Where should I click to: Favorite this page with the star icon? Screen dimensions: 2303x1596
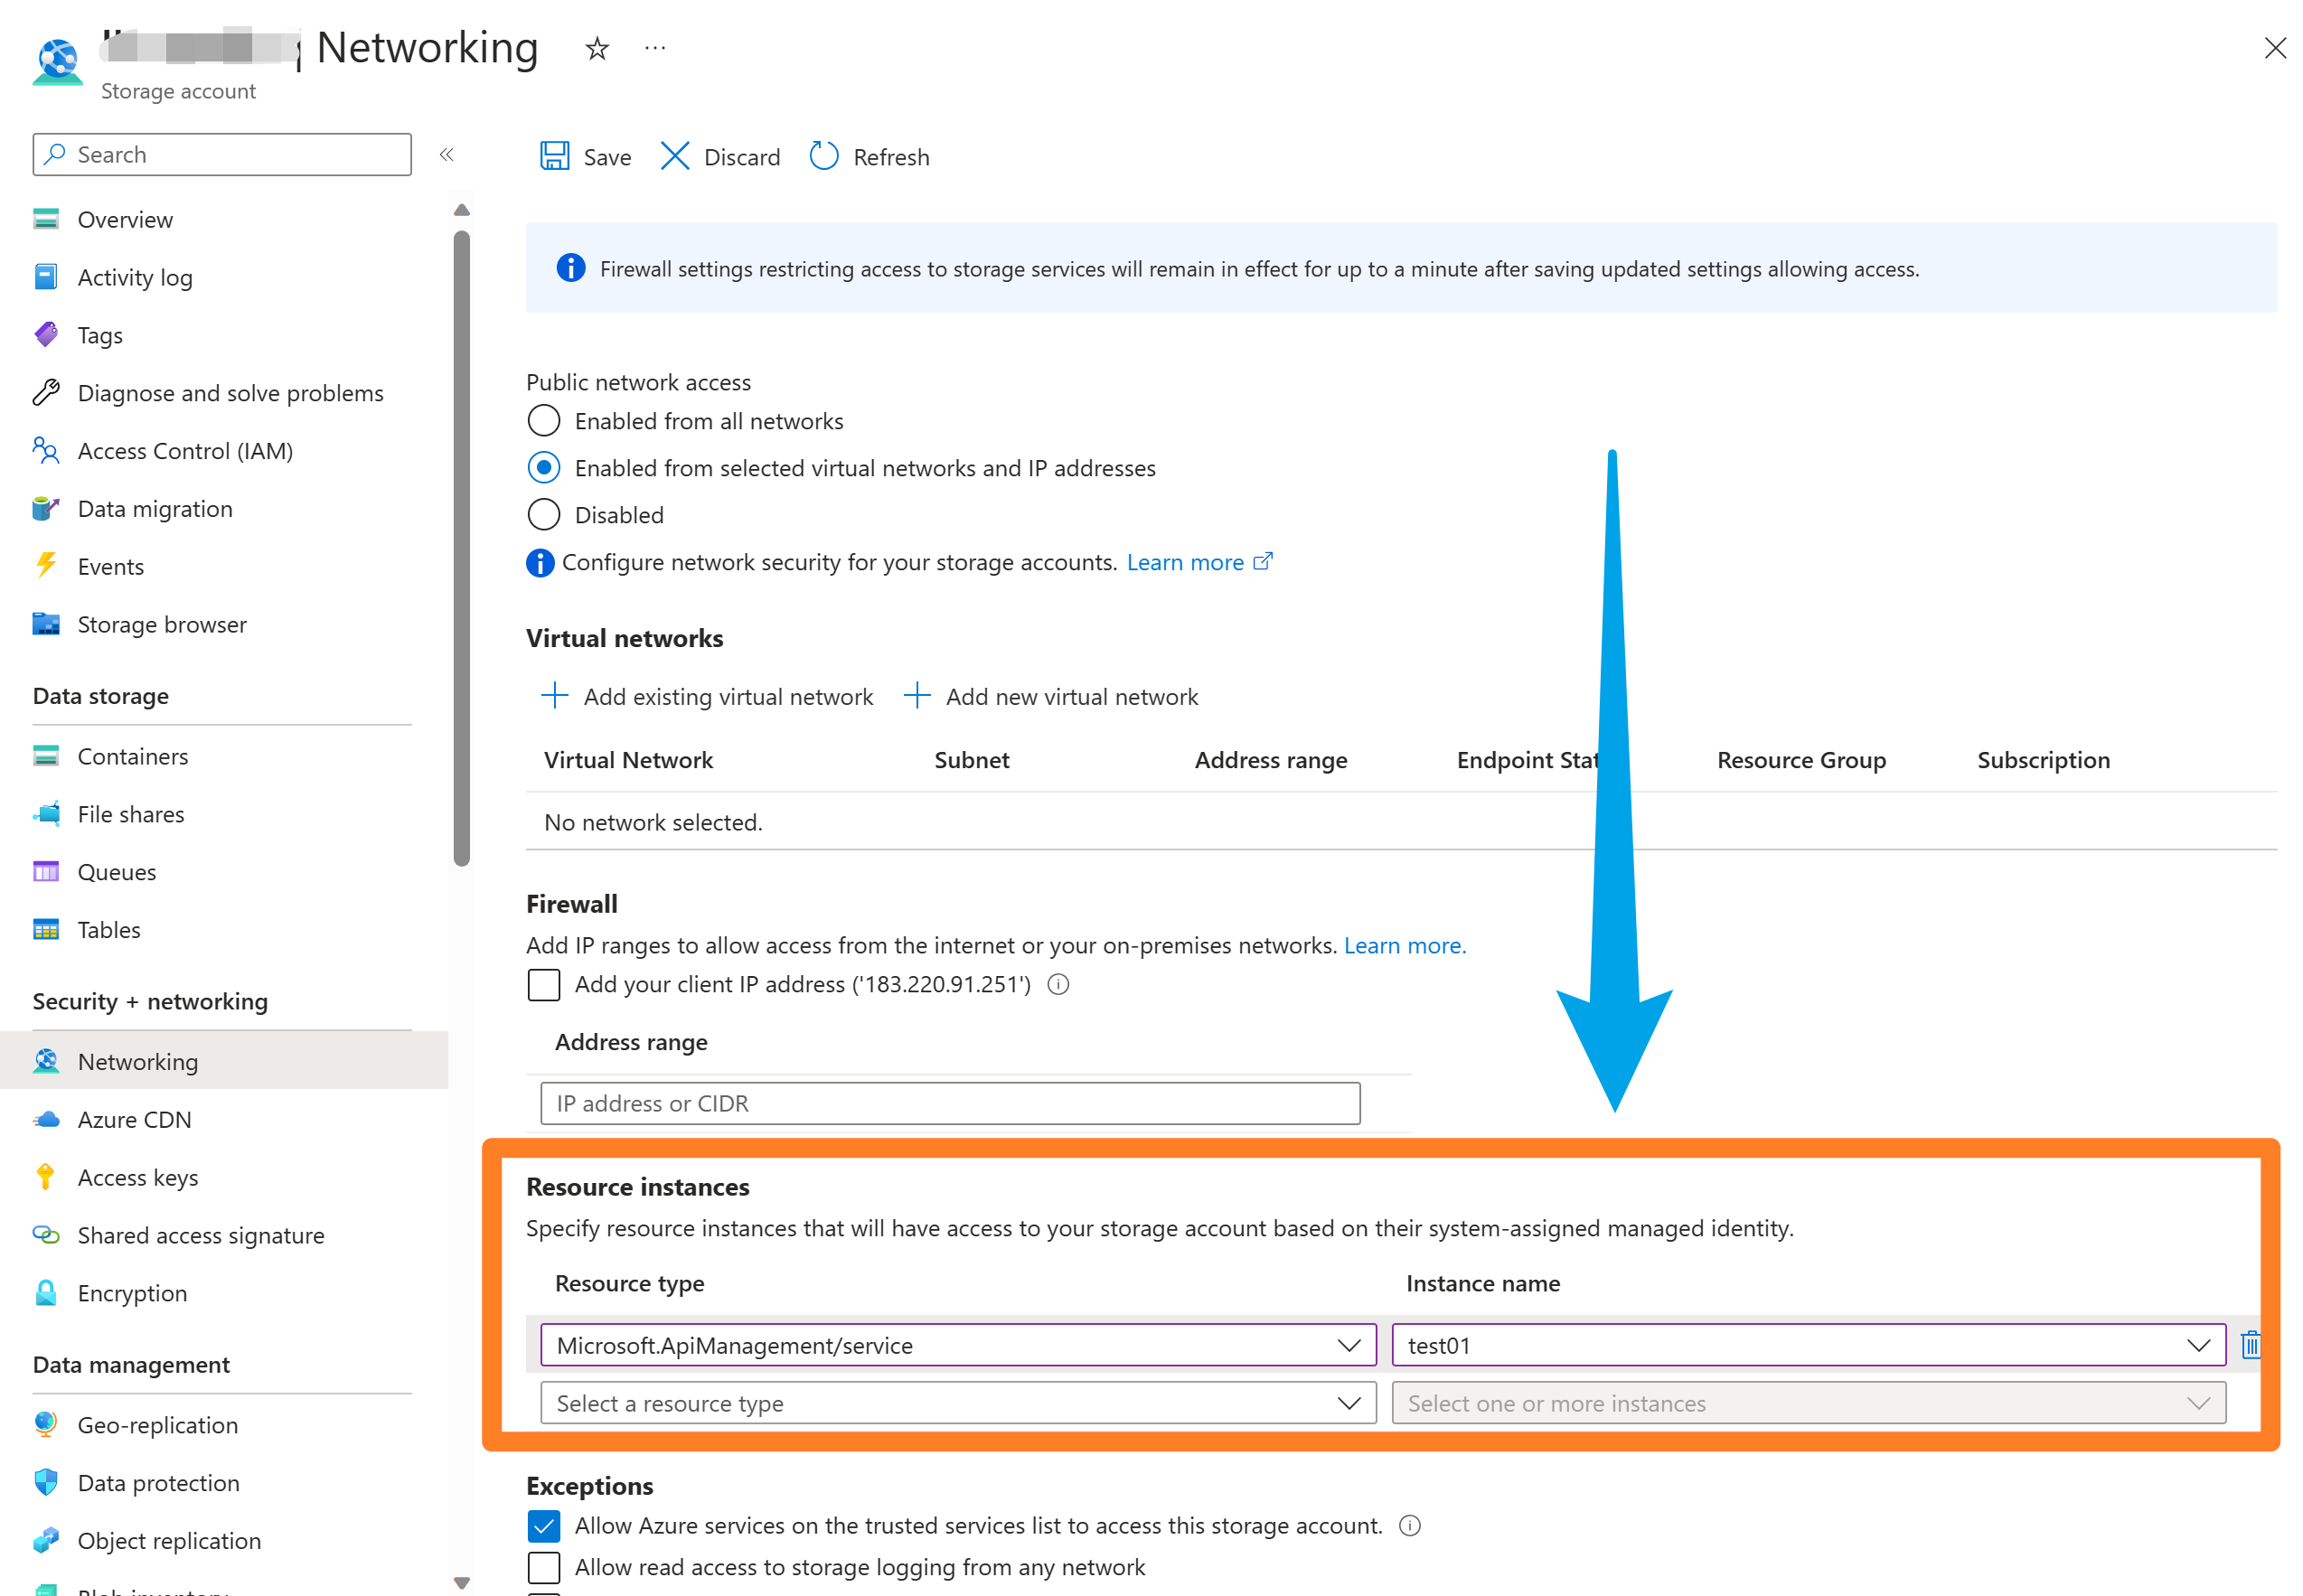point(597,48)
